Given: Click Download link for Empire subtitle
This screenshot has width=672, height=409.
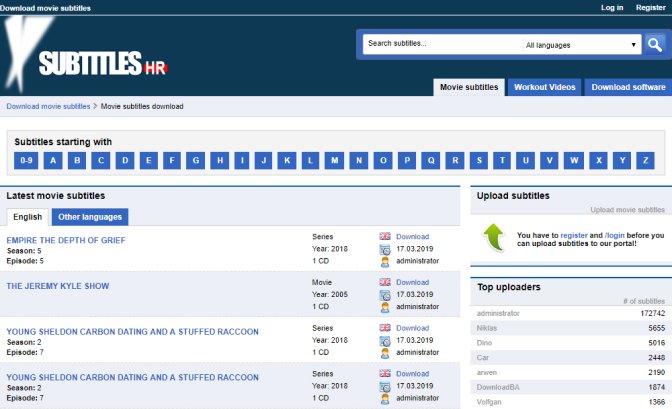Looking at the screenshot, I should tap(412, 236).
